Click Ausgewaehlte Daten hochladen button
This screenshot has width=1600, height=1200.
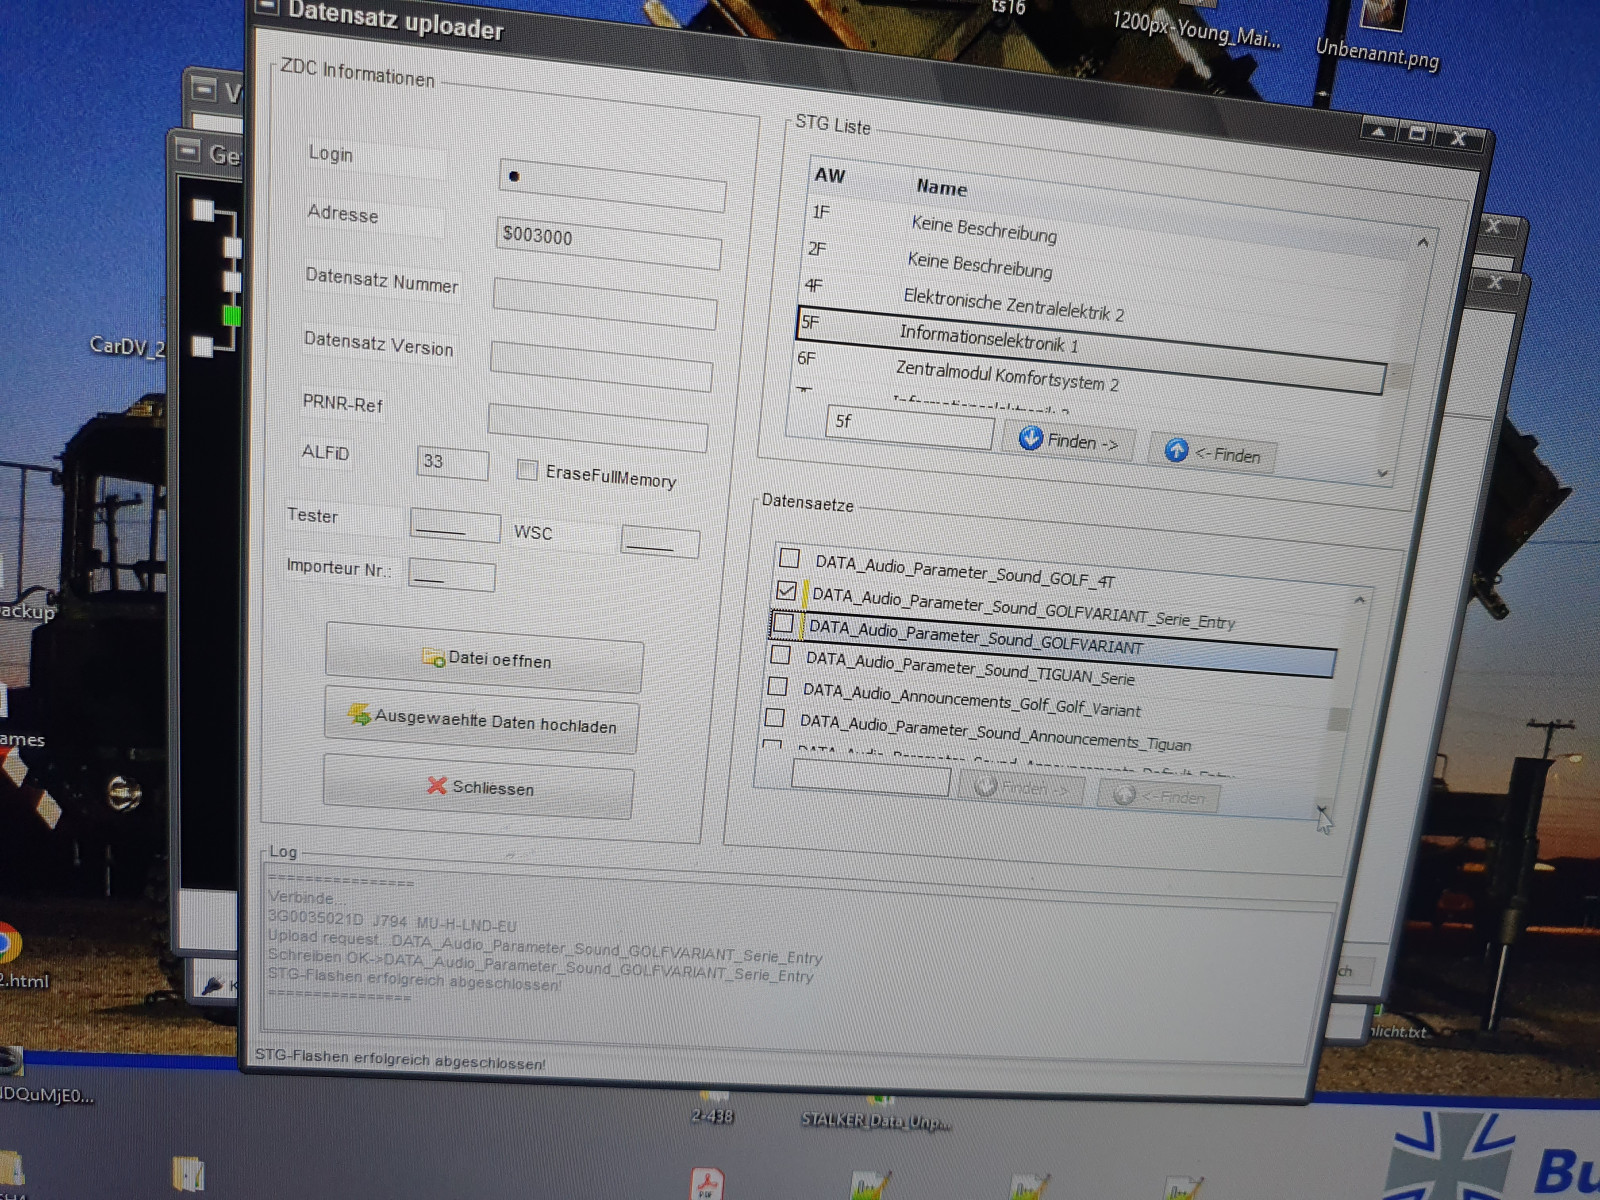[x=481, y=720]
